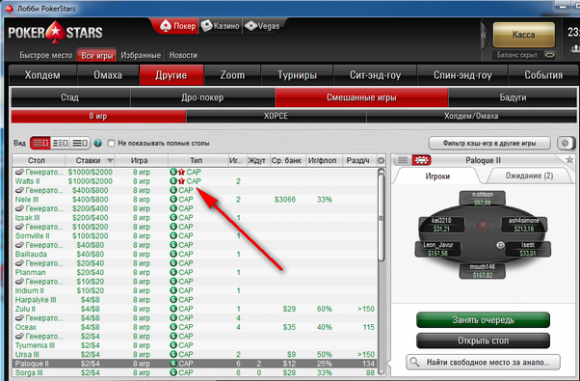The height and width of the screenshot is (381, 580).
Task: Click Найти свободное место за анало... button
Action: point(483,362)
